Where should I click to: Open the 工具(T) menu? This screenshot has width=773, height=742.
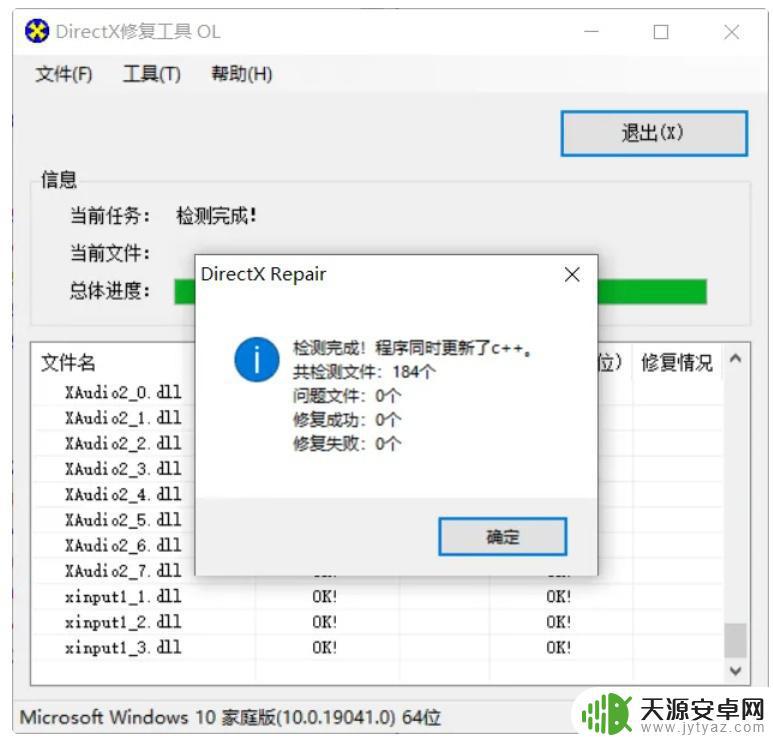tap(152, 74)
